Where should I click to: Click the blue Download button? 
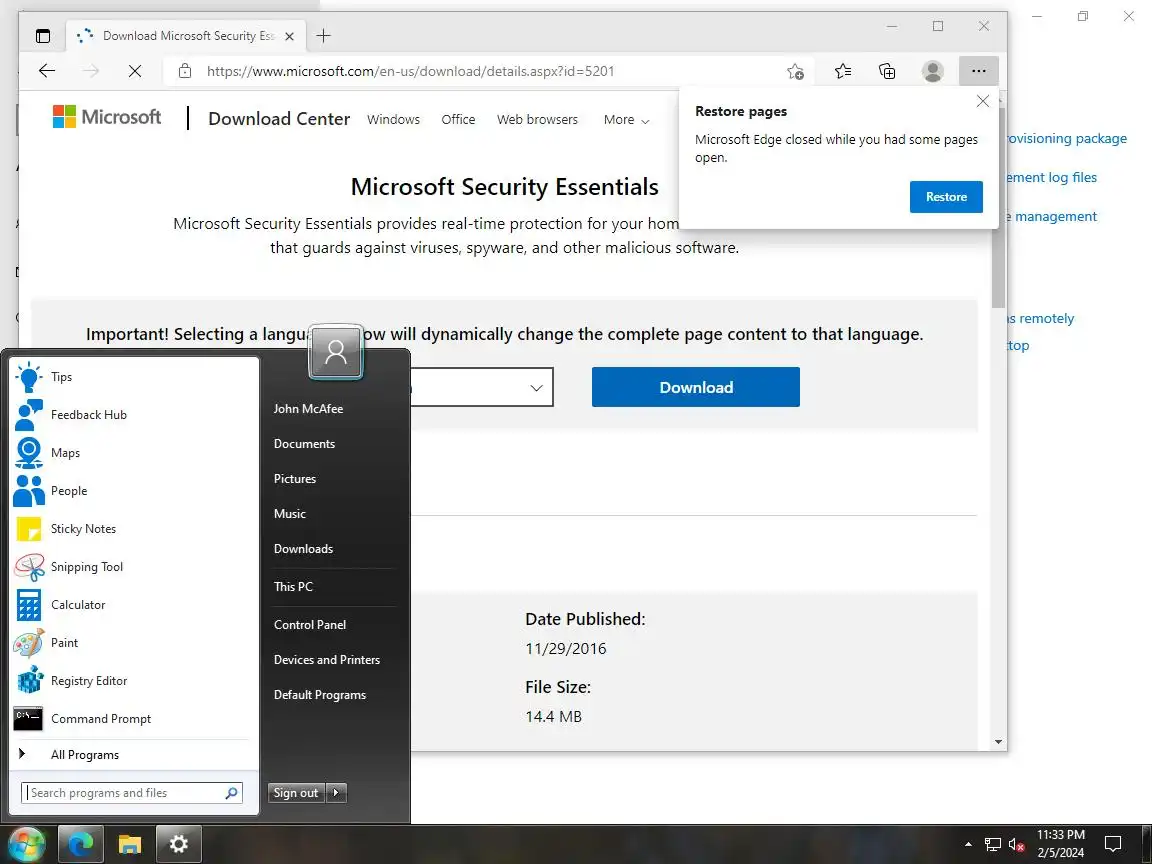(696, 387)
